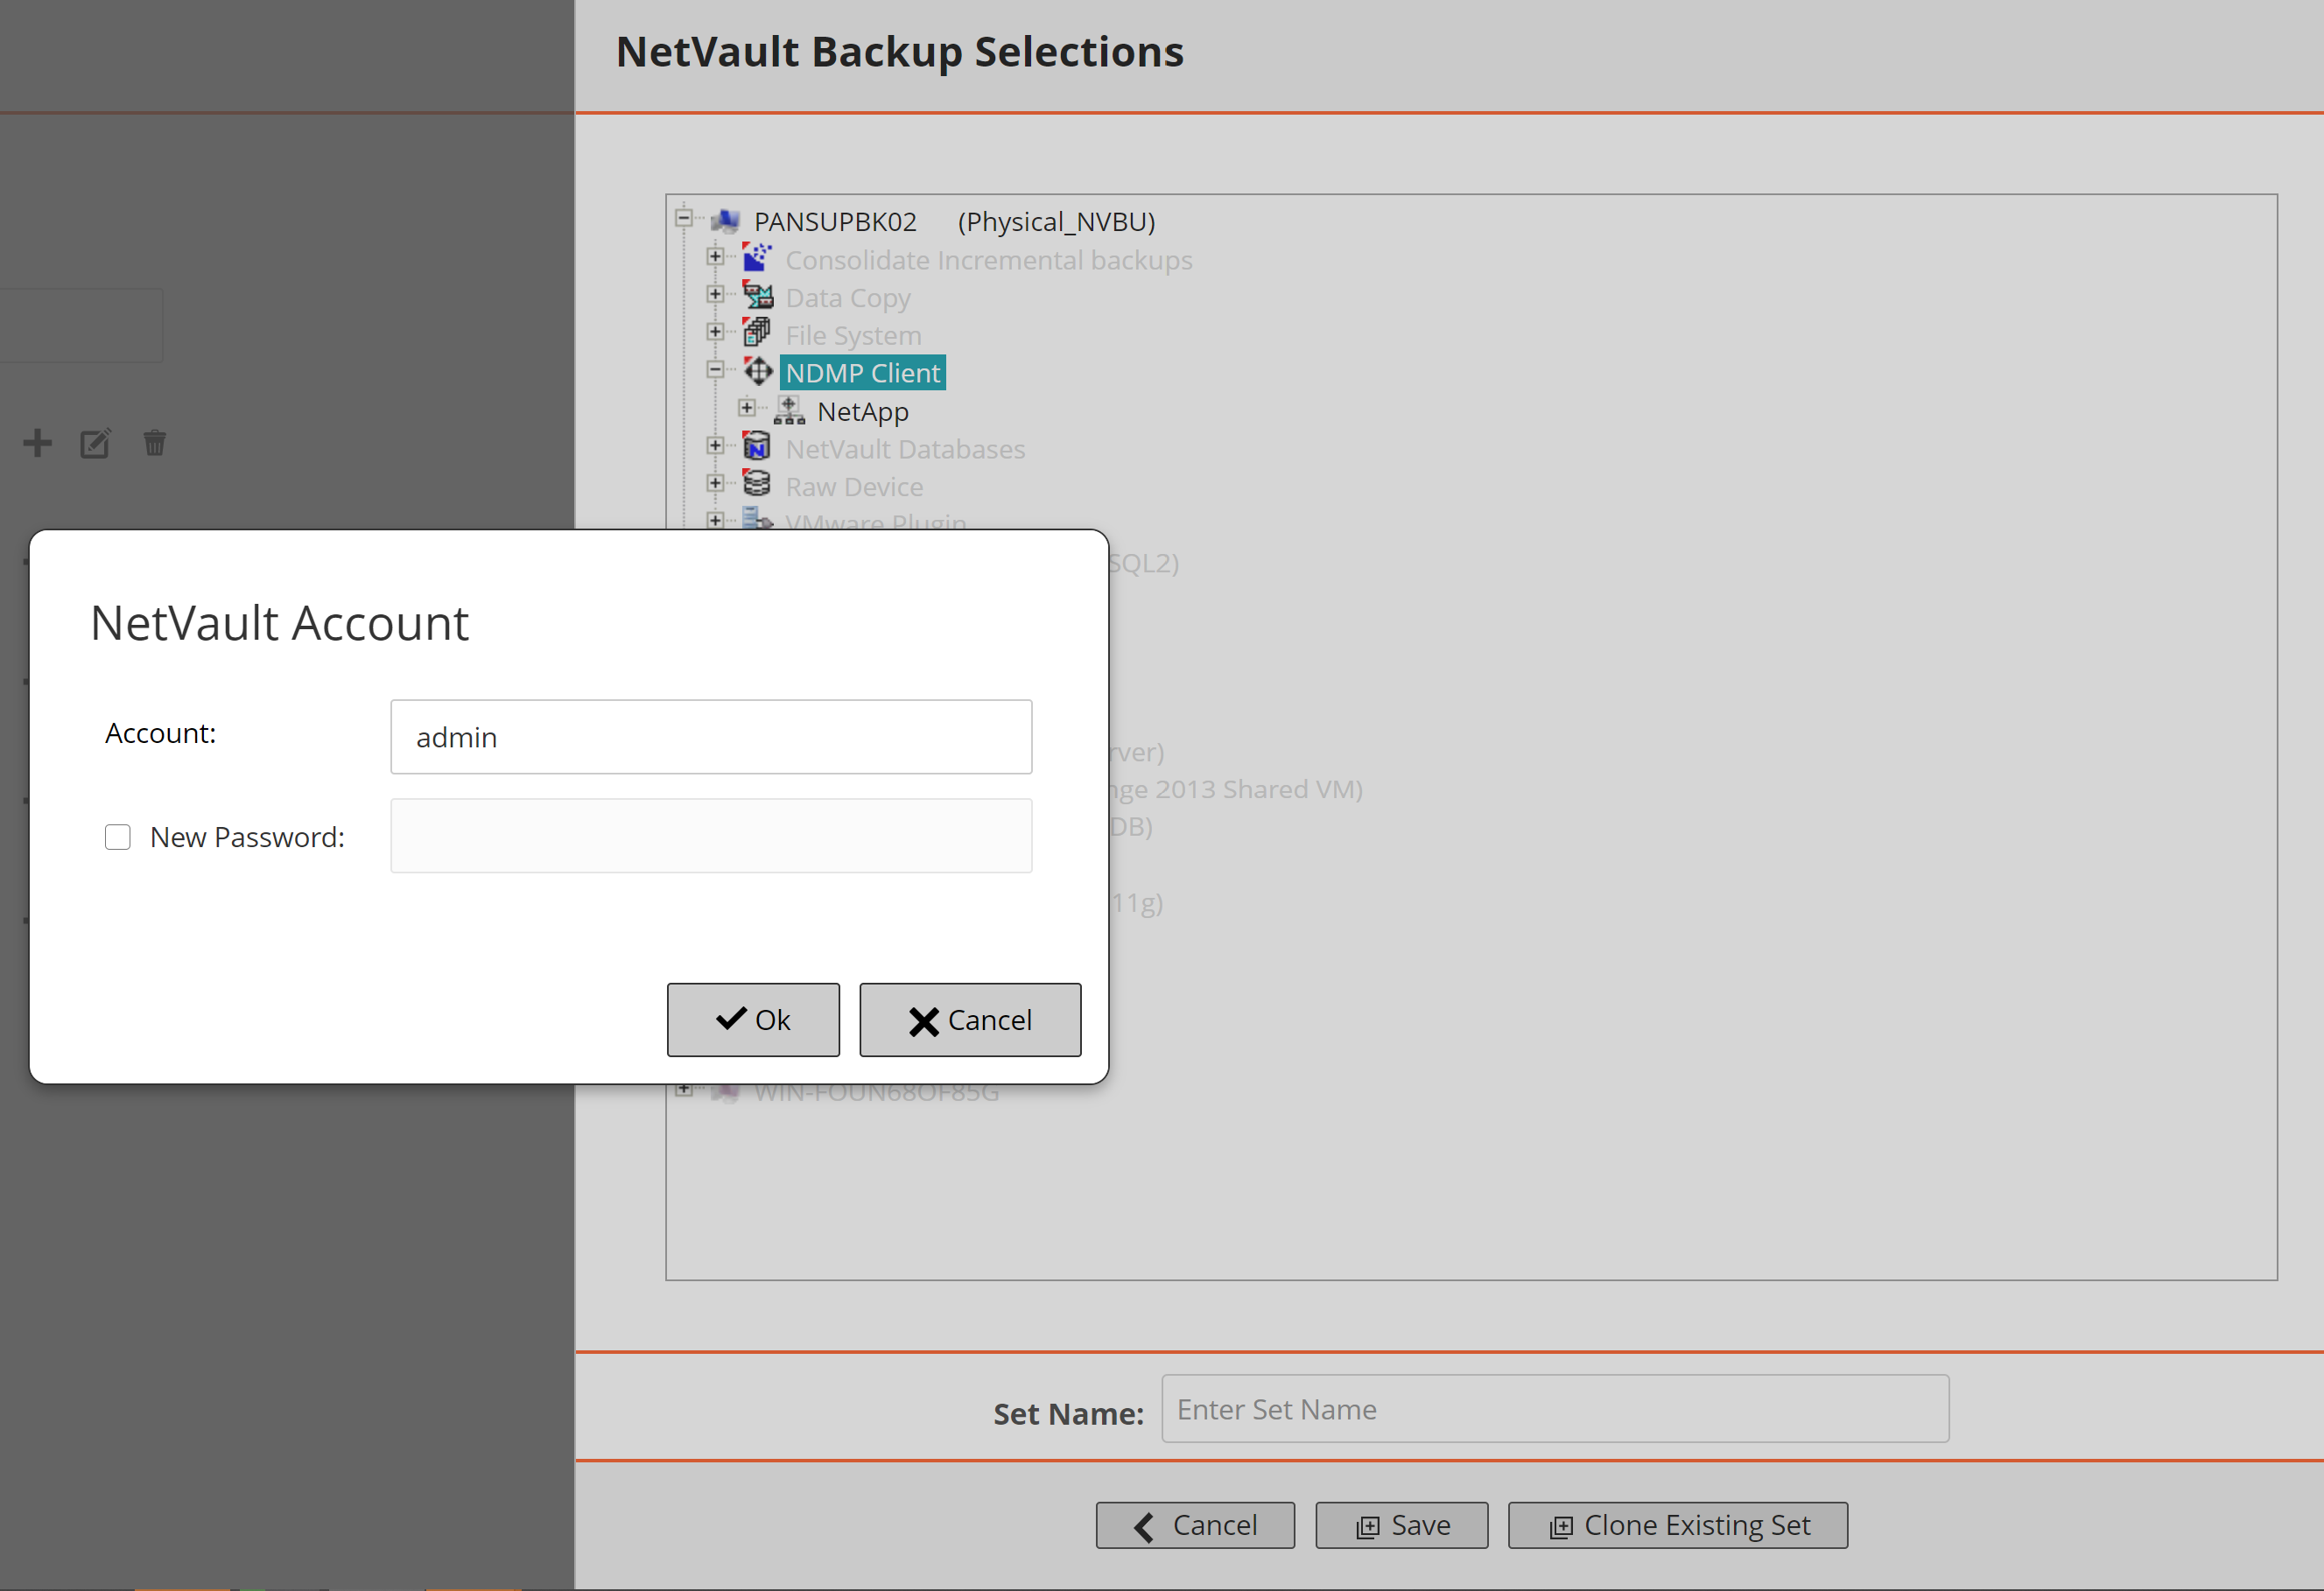
Task: Click the NDMP Client plugin icon
Action: [x=758, y=372]
